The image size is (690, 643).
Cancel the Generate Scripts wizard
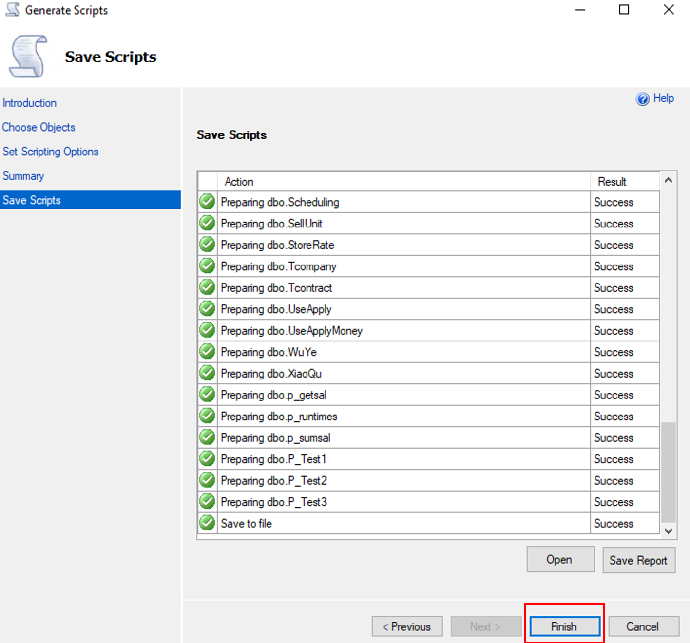[643, 627]
